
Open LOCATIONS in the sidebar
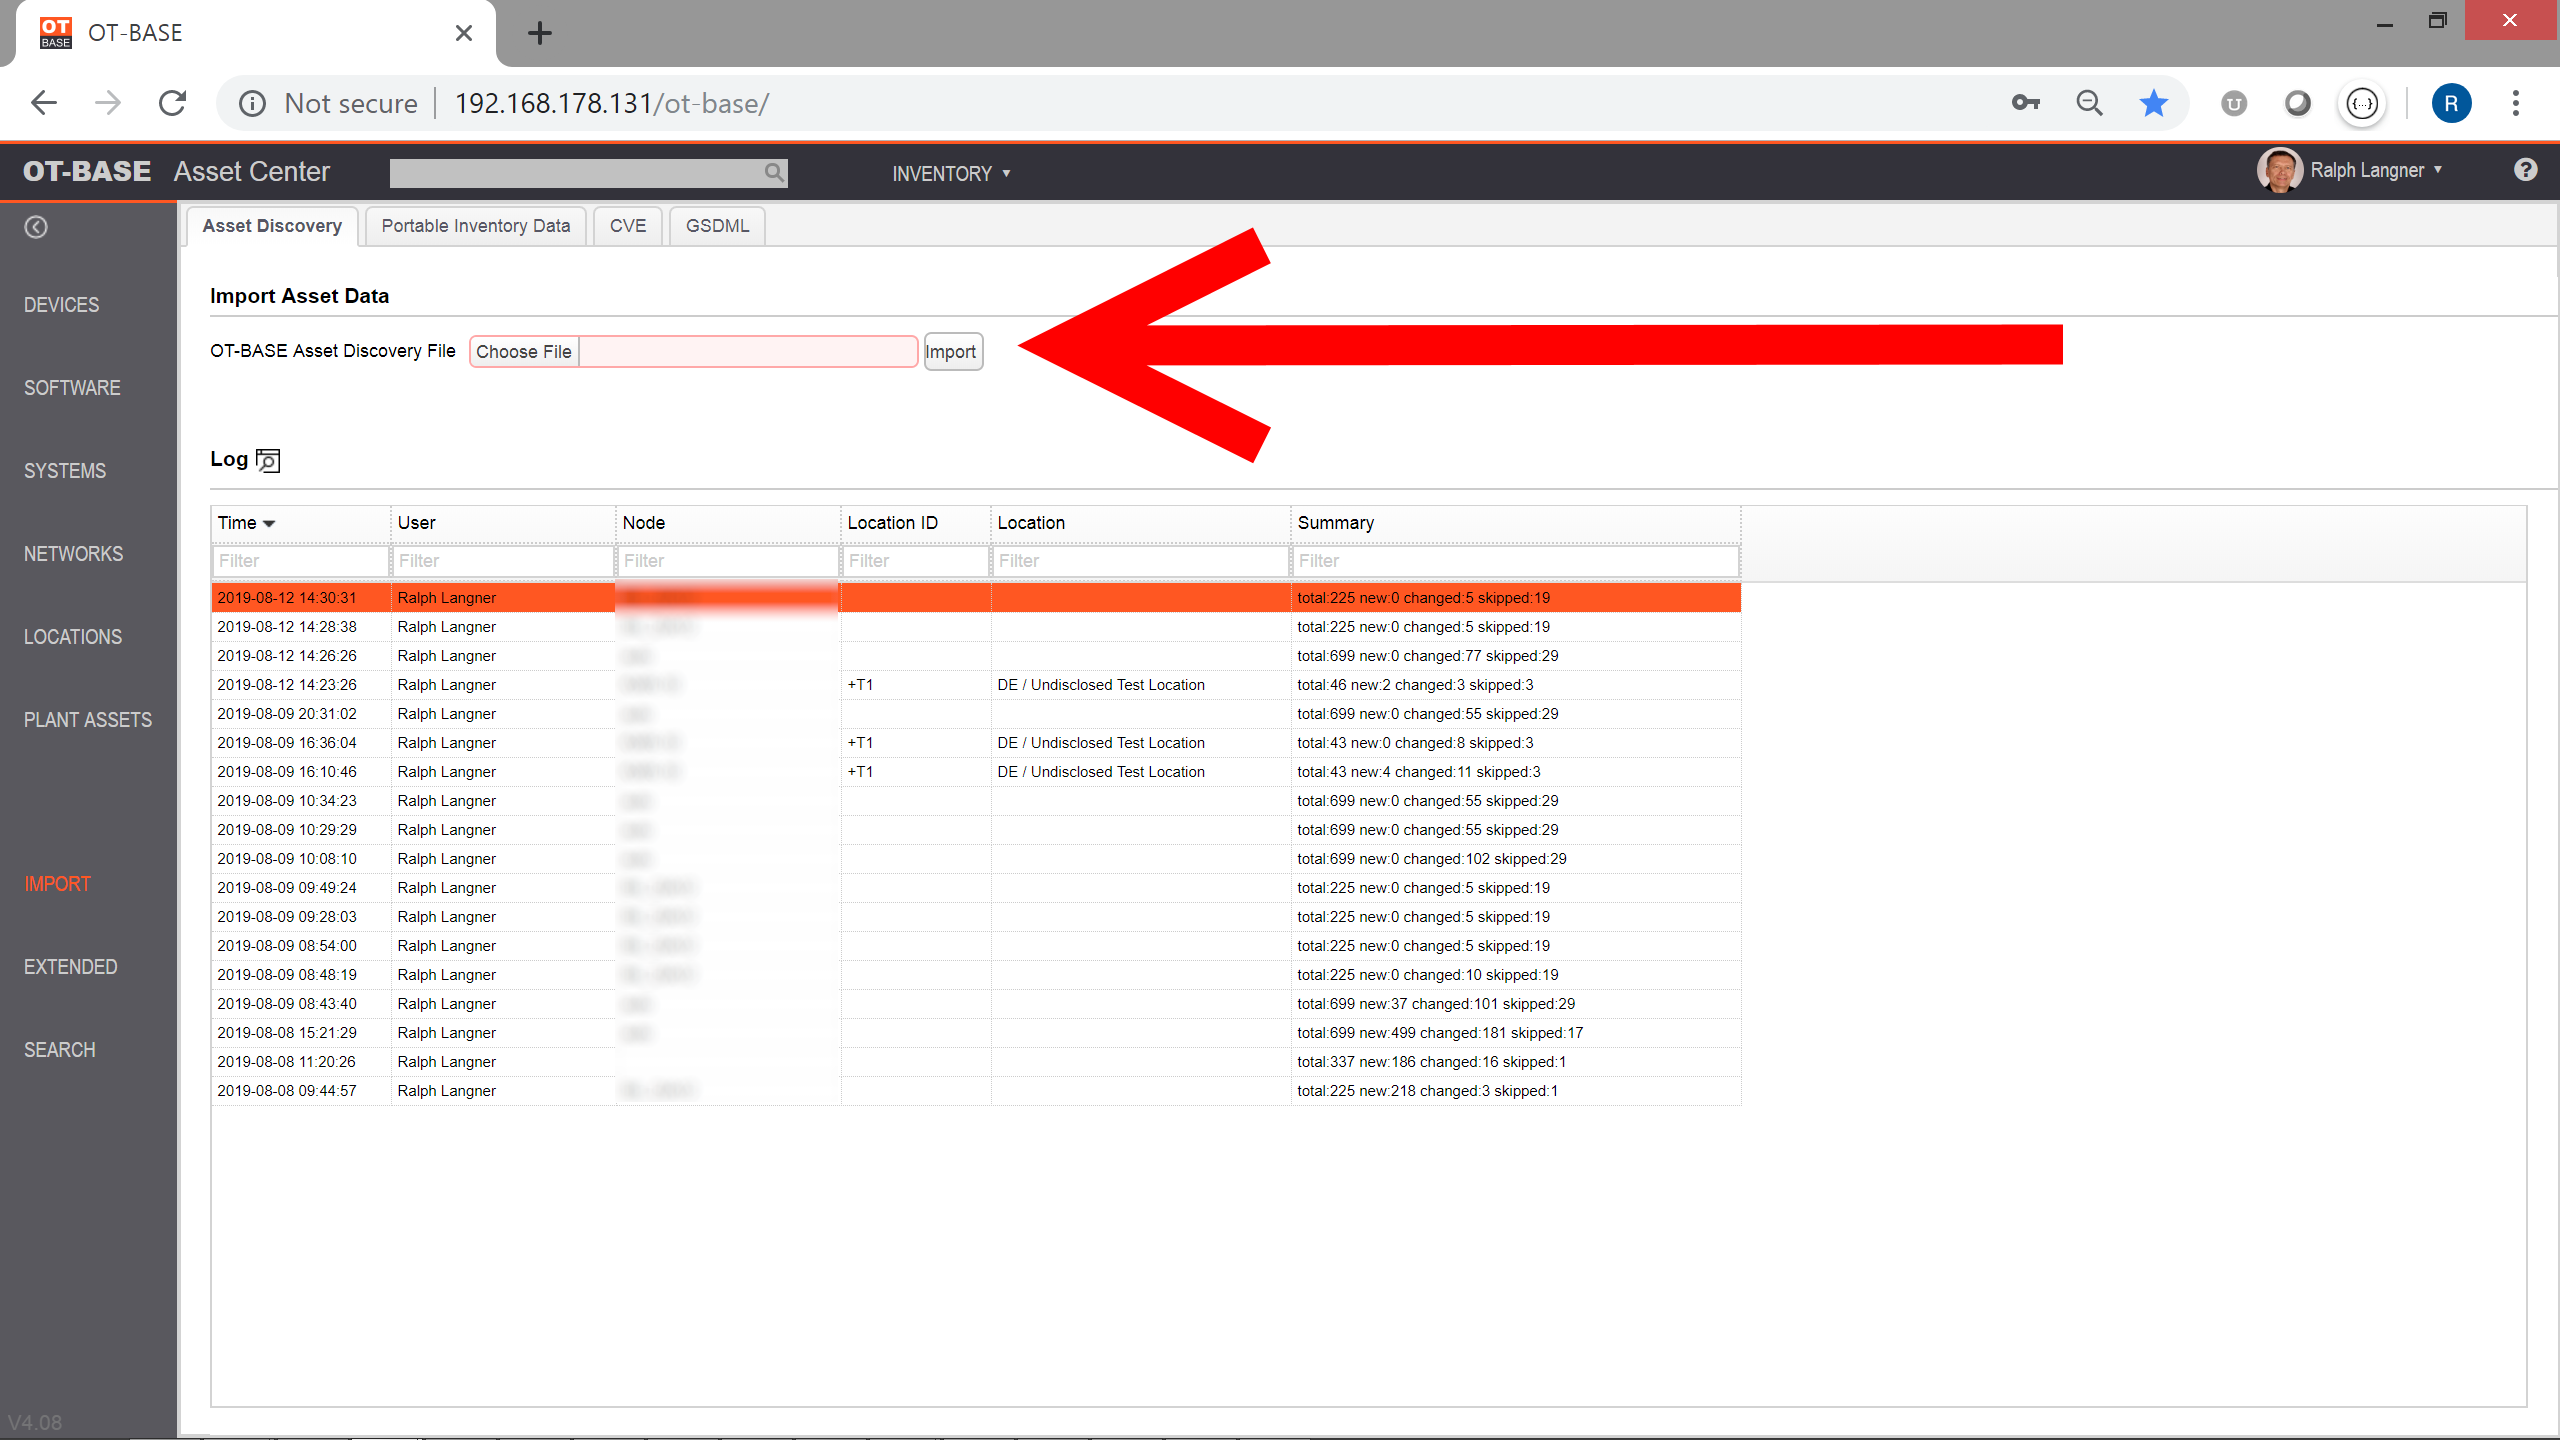73,637
